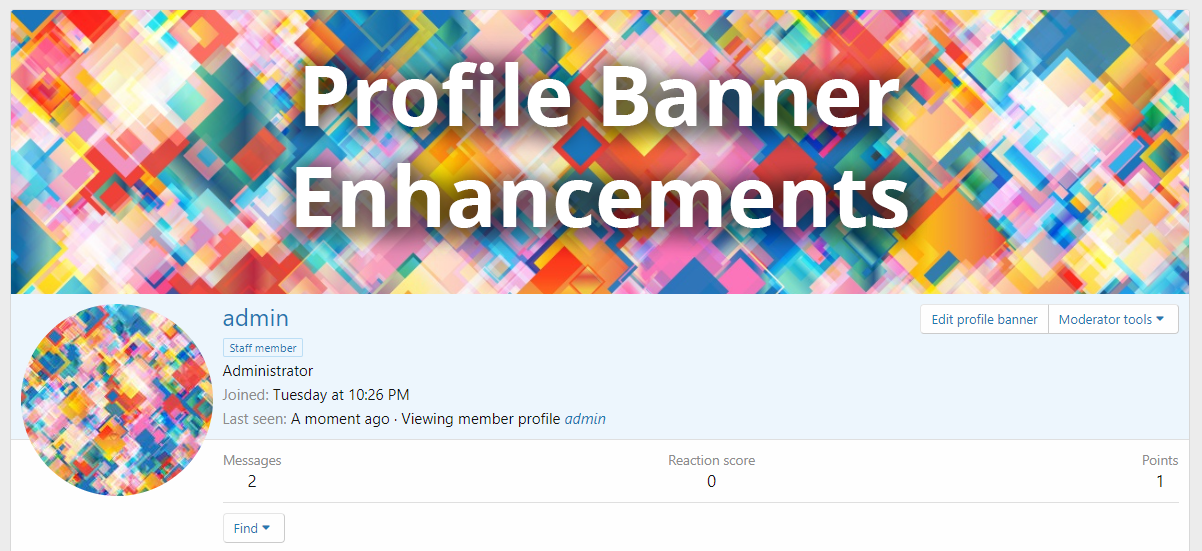Click the Points stat label
1202x551 pixels.
1160,461
